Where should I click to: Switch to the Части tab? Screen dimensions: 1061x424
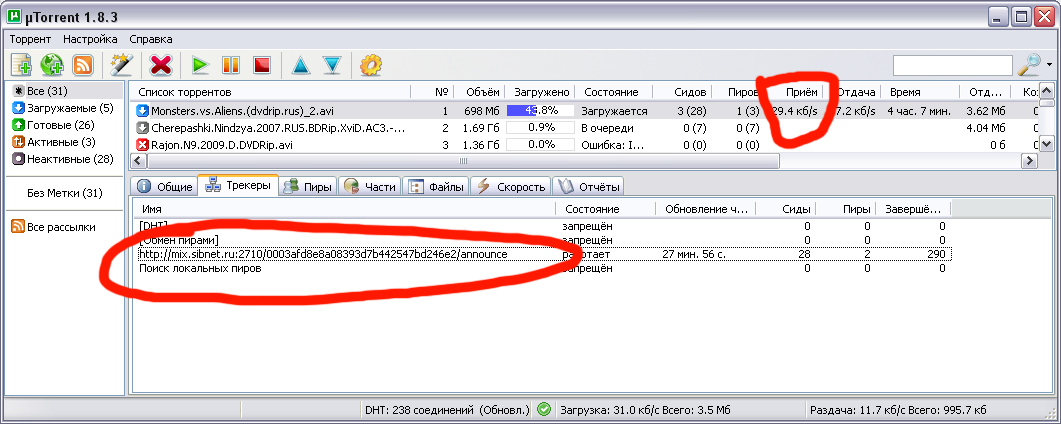tap(369, 187)
